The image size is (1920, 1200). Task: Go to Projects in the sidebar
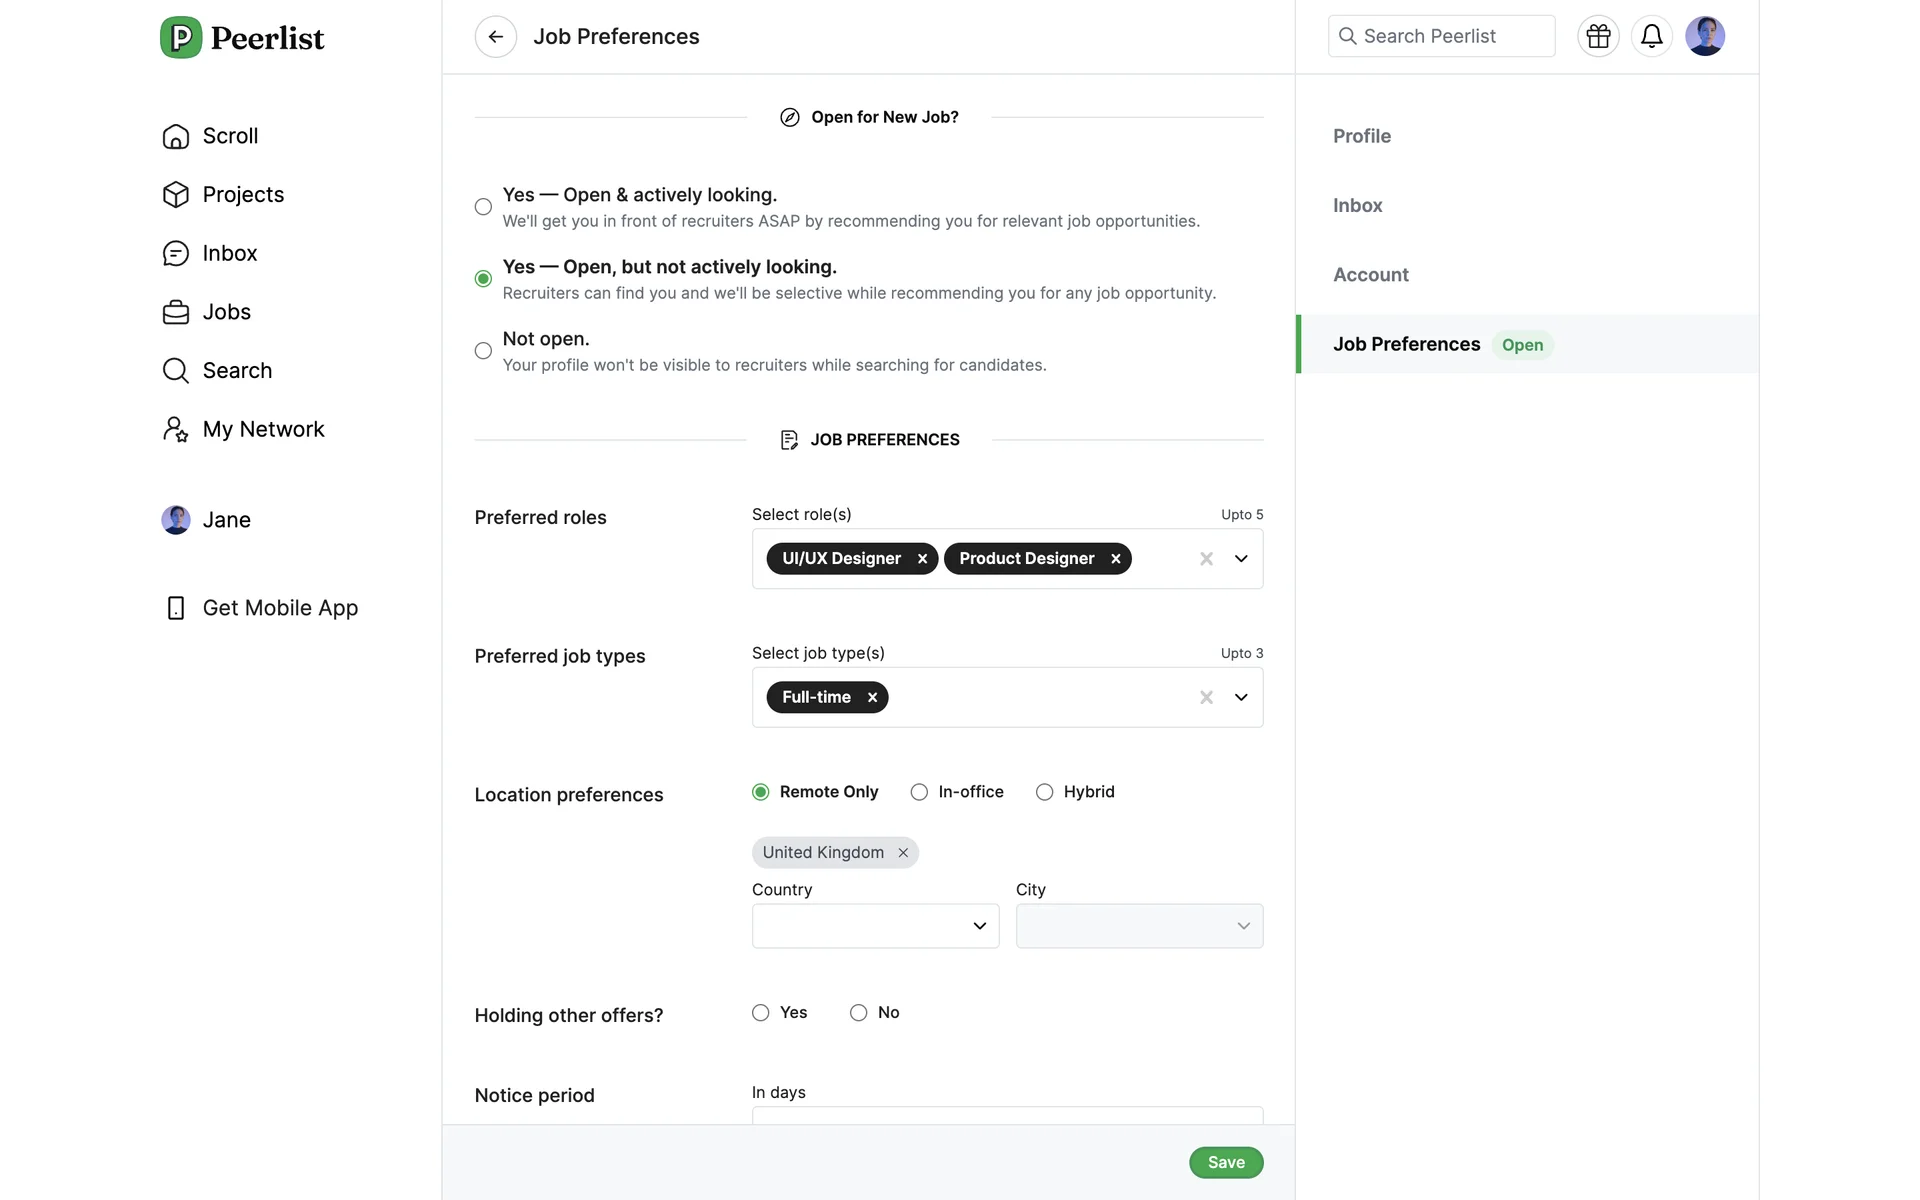[x=243, y=195]
